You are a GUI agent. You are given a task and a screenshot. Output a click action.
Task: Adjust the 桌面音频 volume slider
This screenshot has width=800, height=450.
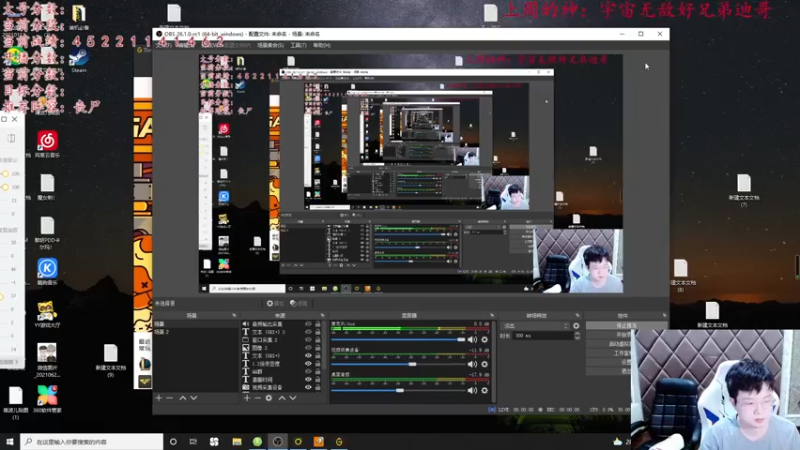[398, 390]
